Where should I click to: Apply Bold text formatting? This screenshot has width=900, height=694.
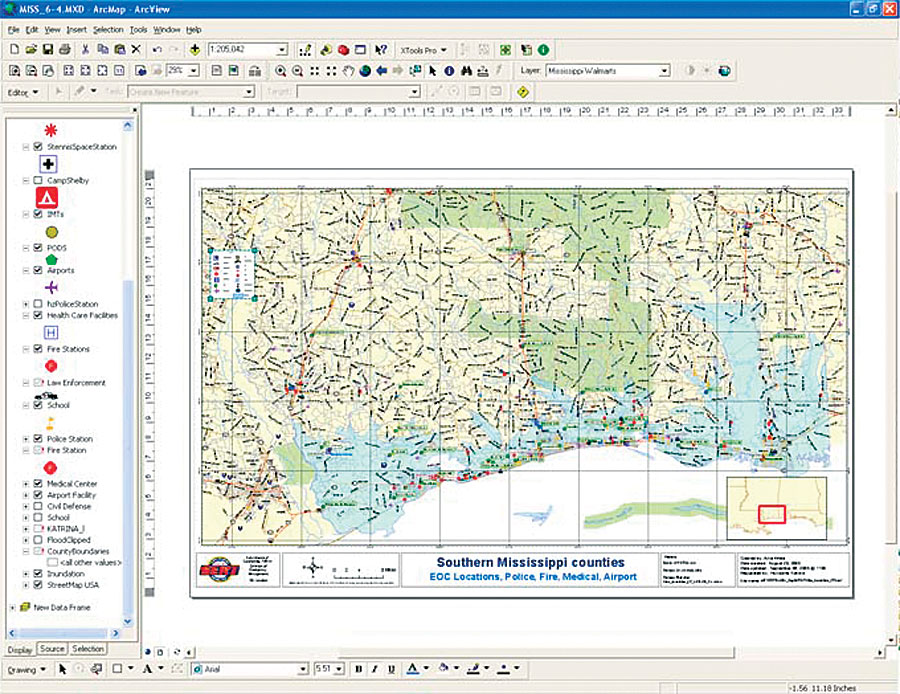coord(359,669)
